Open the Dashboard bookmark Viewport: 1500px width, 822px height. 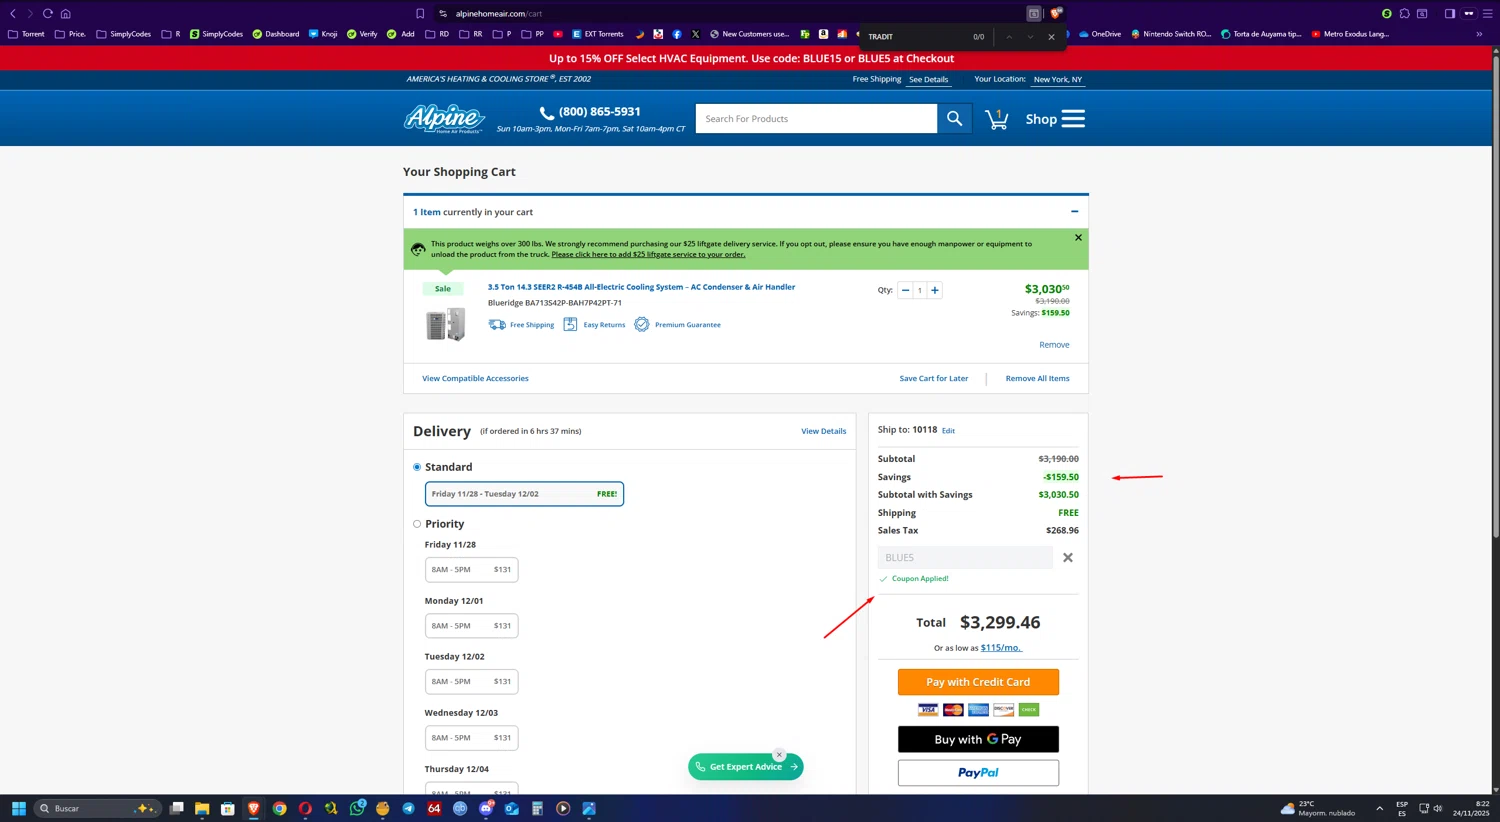[276, 34]
